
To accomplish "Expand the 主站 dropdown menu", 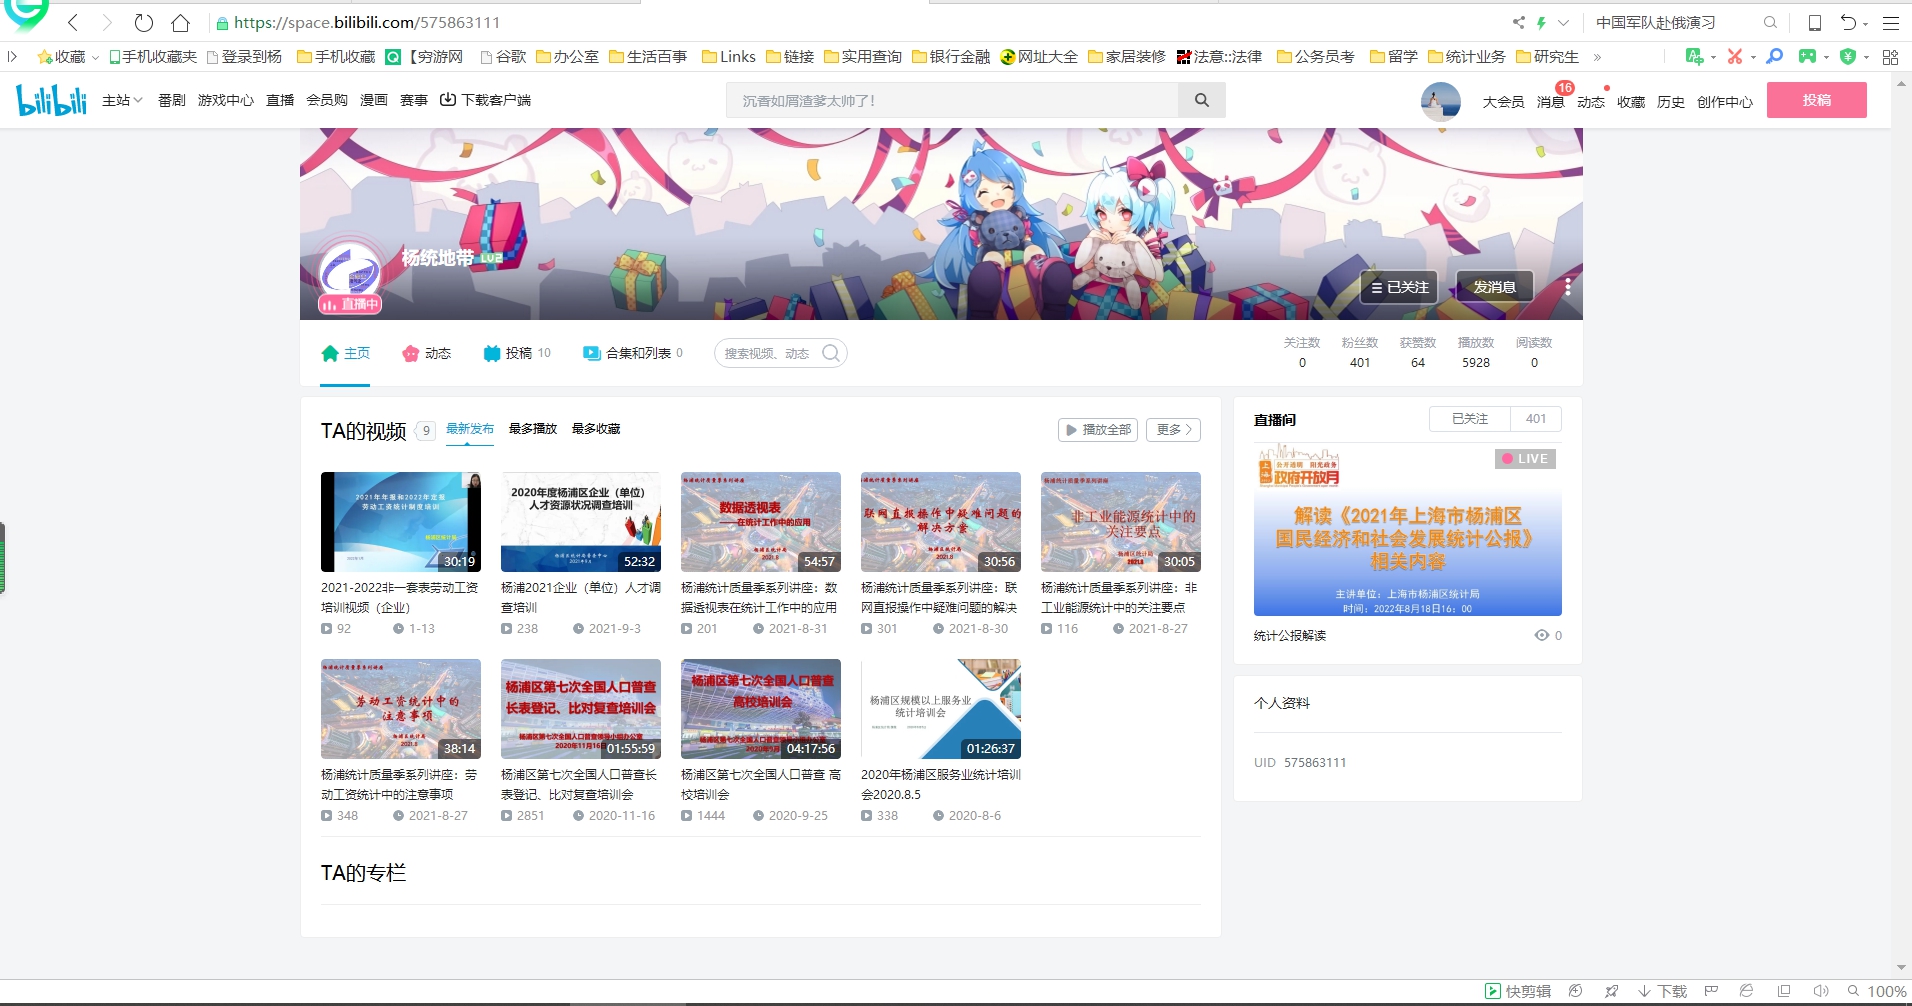I will pyautogui.click(x=122, y=100).
